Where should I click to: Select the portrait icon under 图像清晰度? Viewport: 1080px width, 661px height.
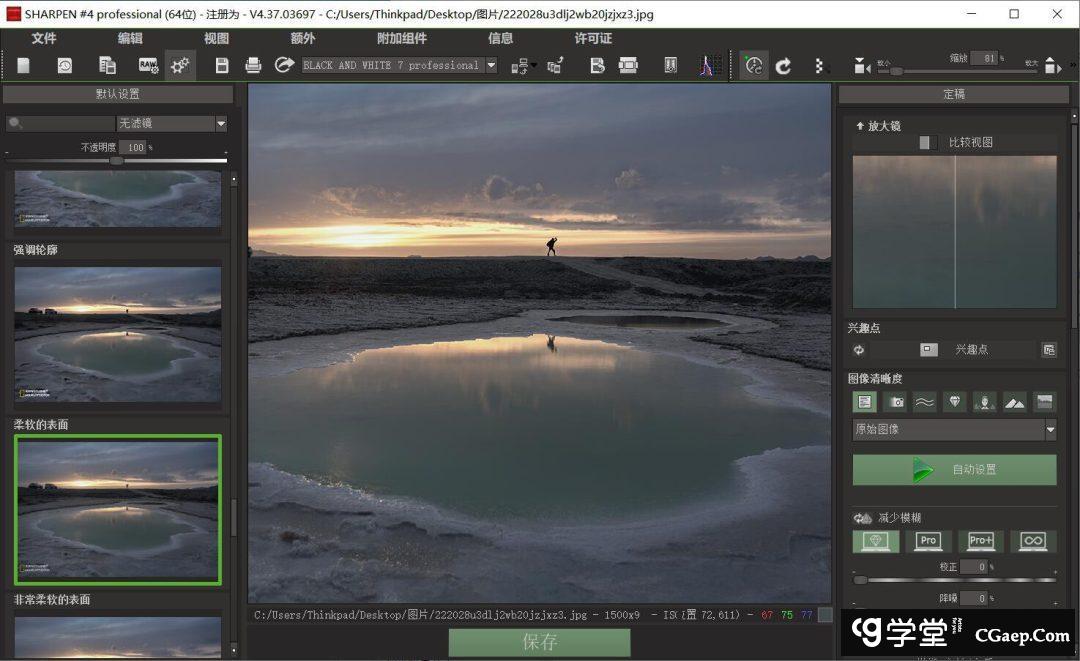984,401
